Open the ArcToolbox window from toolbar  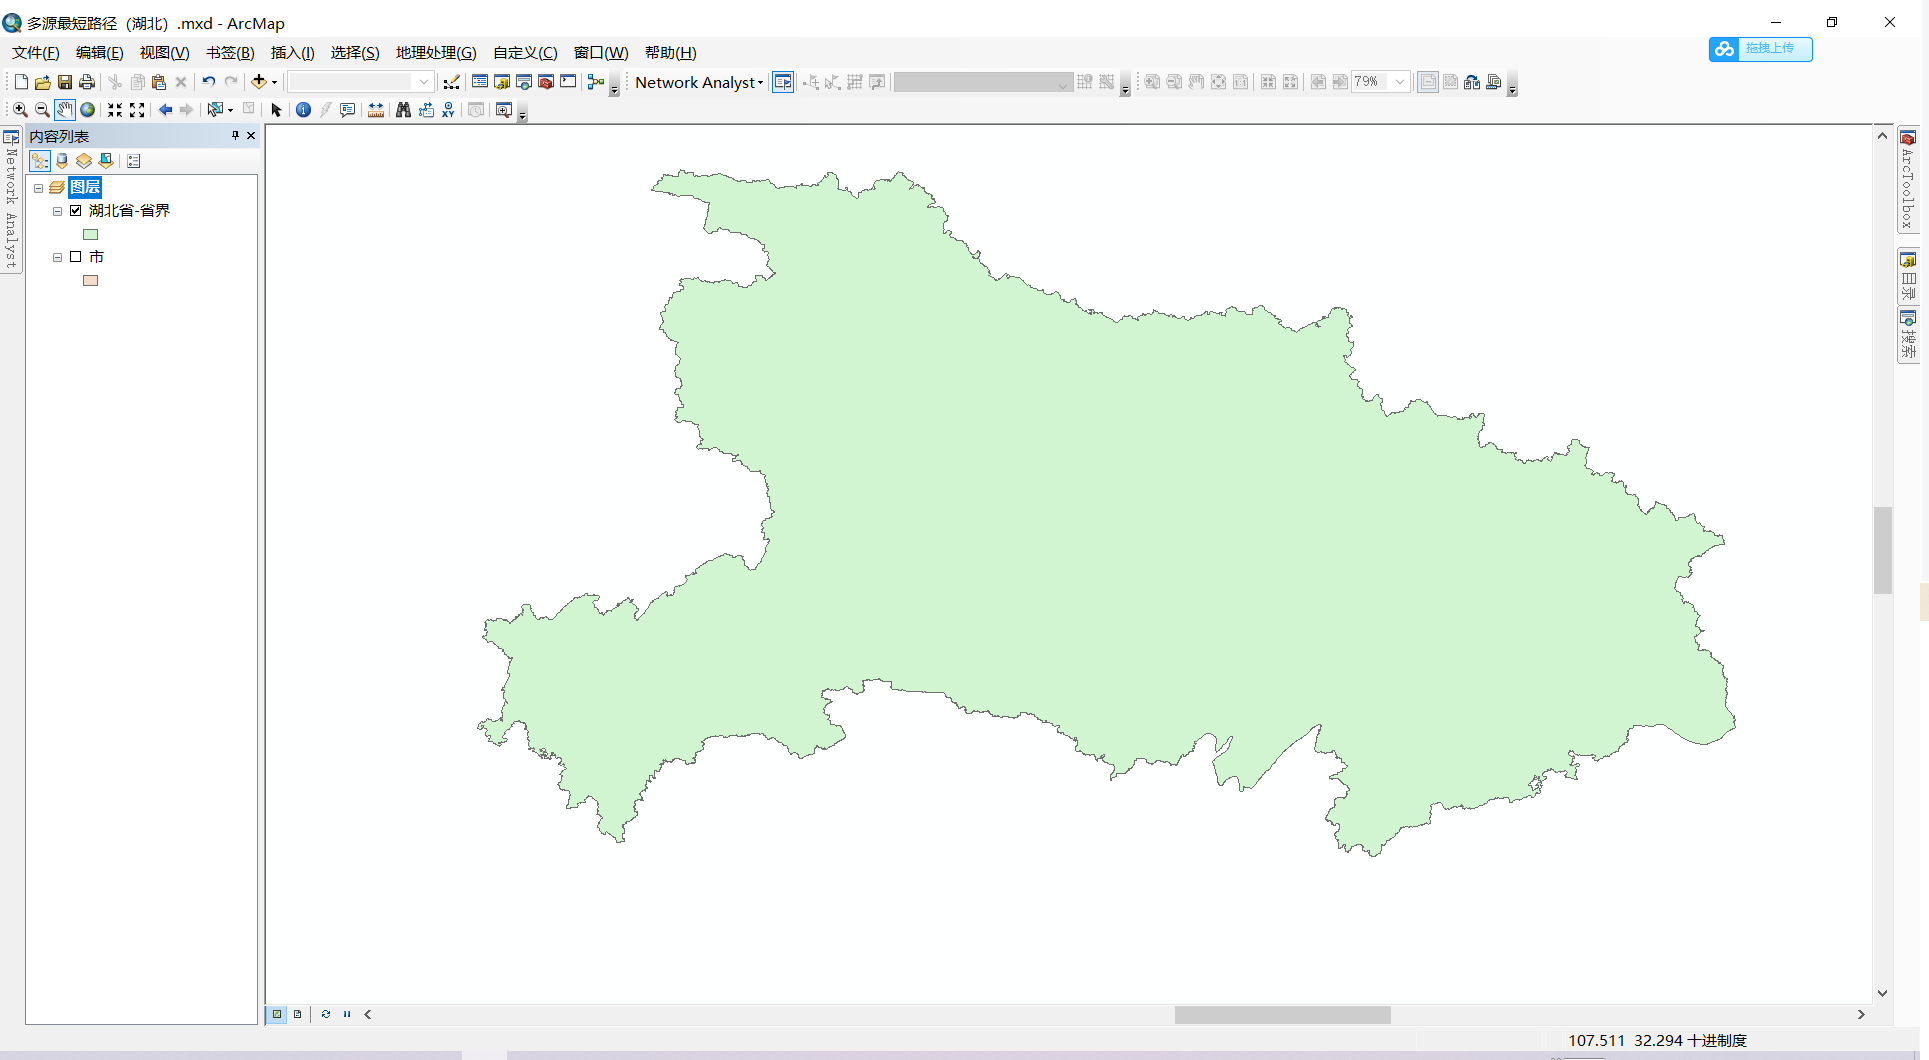(546, 82)
